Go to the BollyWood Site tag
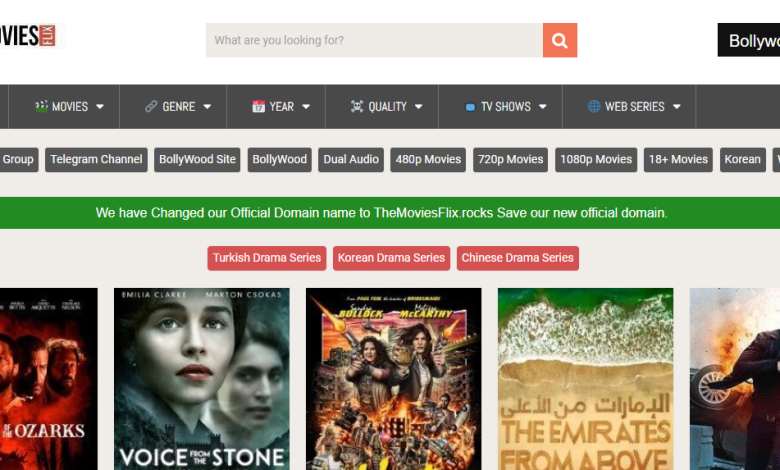Screen dimensions: 780x470 (197, 160)
